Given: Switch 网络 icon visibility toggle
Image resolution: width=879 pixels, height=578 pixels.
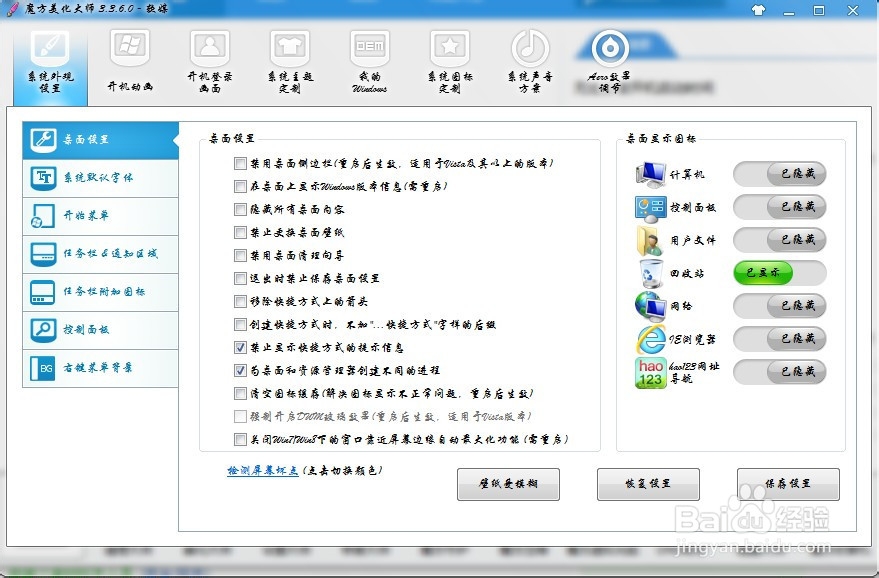Looking at the screenshot, I should 782,306.
